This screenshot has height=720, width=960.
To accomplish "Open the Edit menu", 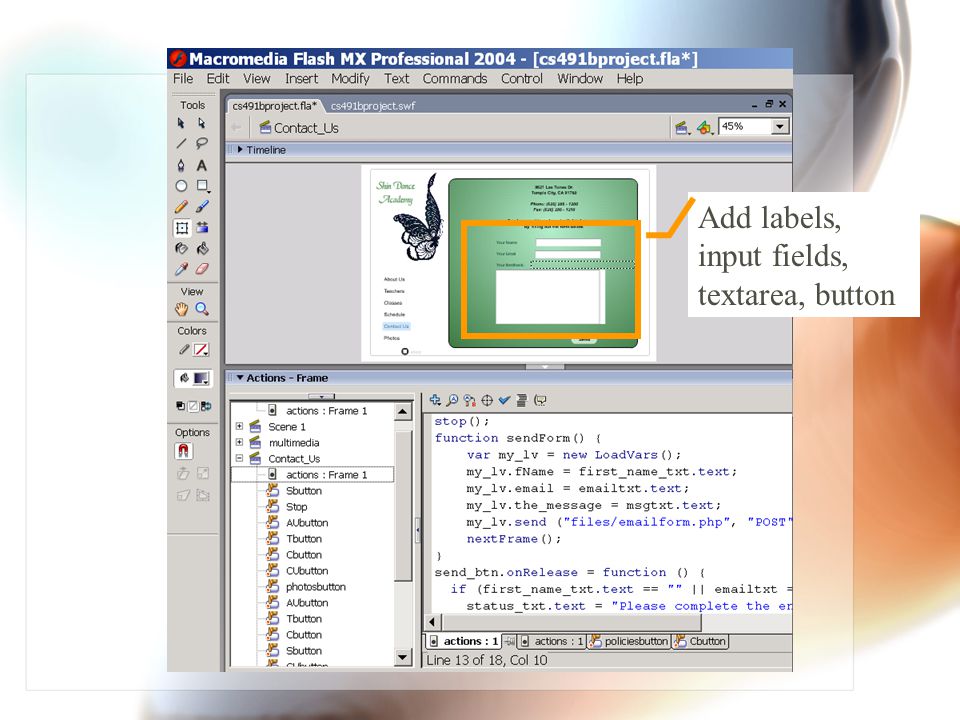I will (x=218, y=78).
